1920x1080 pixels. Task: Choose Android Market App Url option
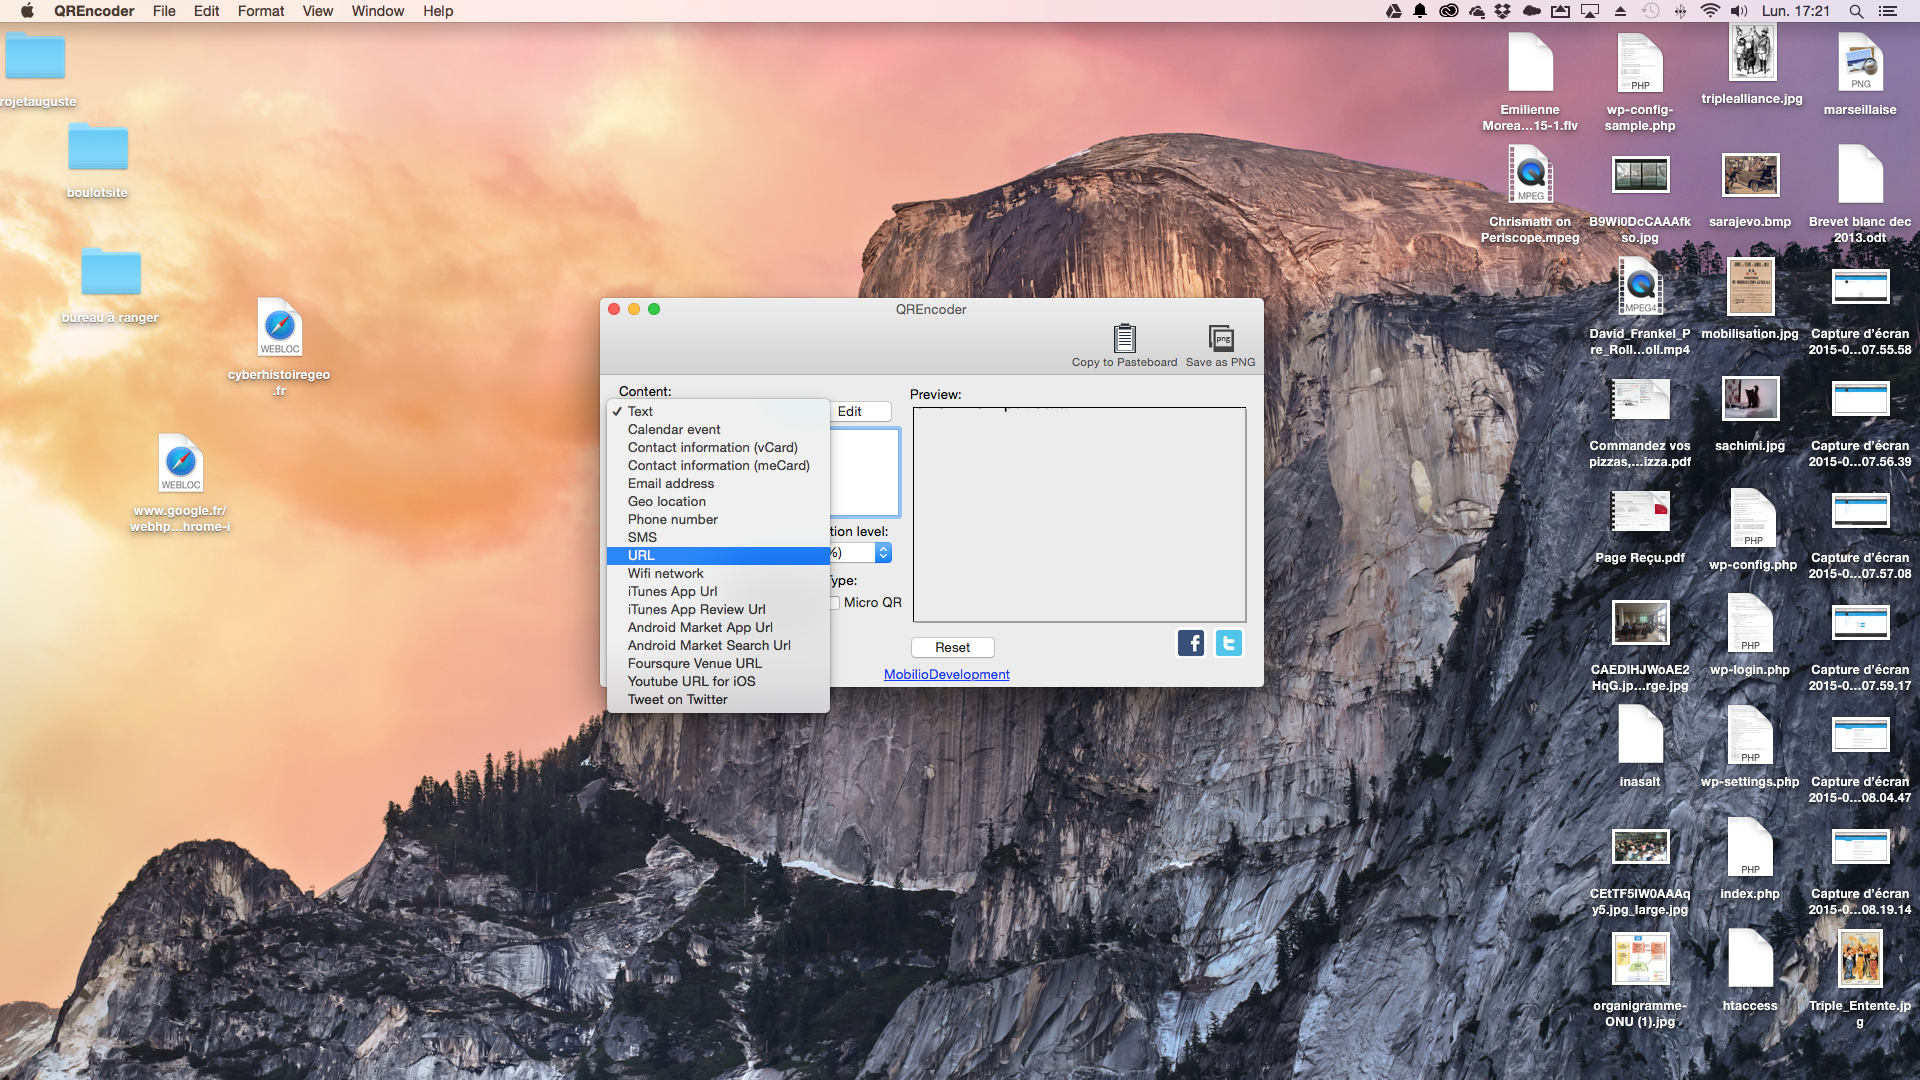pos(718,627)
